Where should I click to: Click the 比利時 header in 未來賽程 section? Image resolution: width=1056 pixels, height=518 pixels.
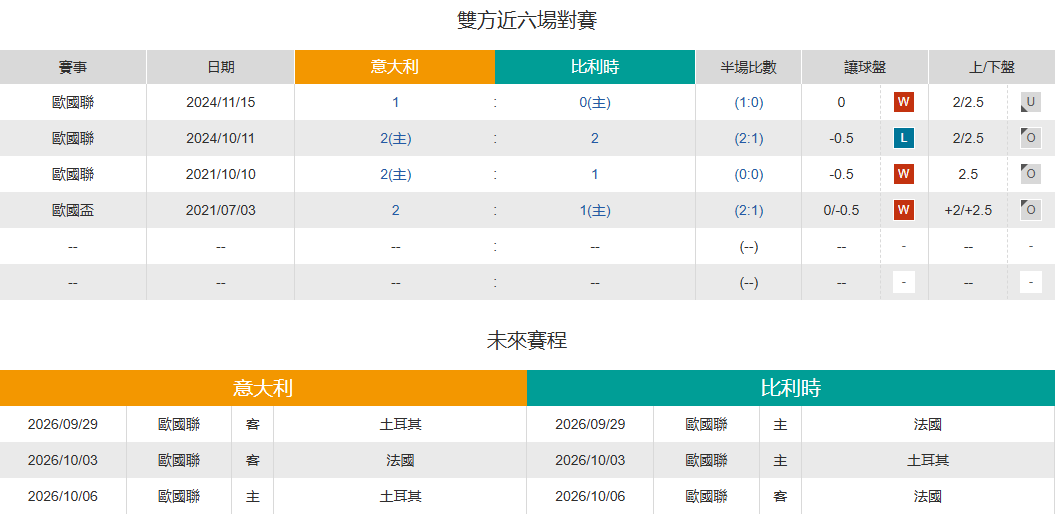coord(791,388)
